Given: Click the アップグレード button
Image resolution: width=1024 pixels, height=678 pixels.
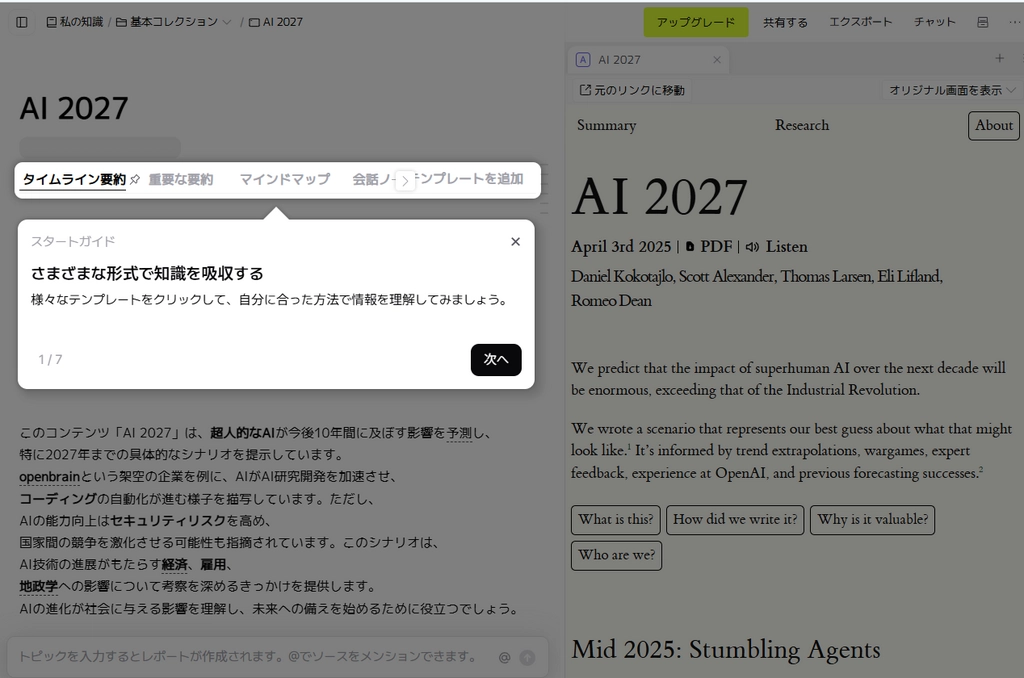Looking at the screenshot, I should pos(695,22).
